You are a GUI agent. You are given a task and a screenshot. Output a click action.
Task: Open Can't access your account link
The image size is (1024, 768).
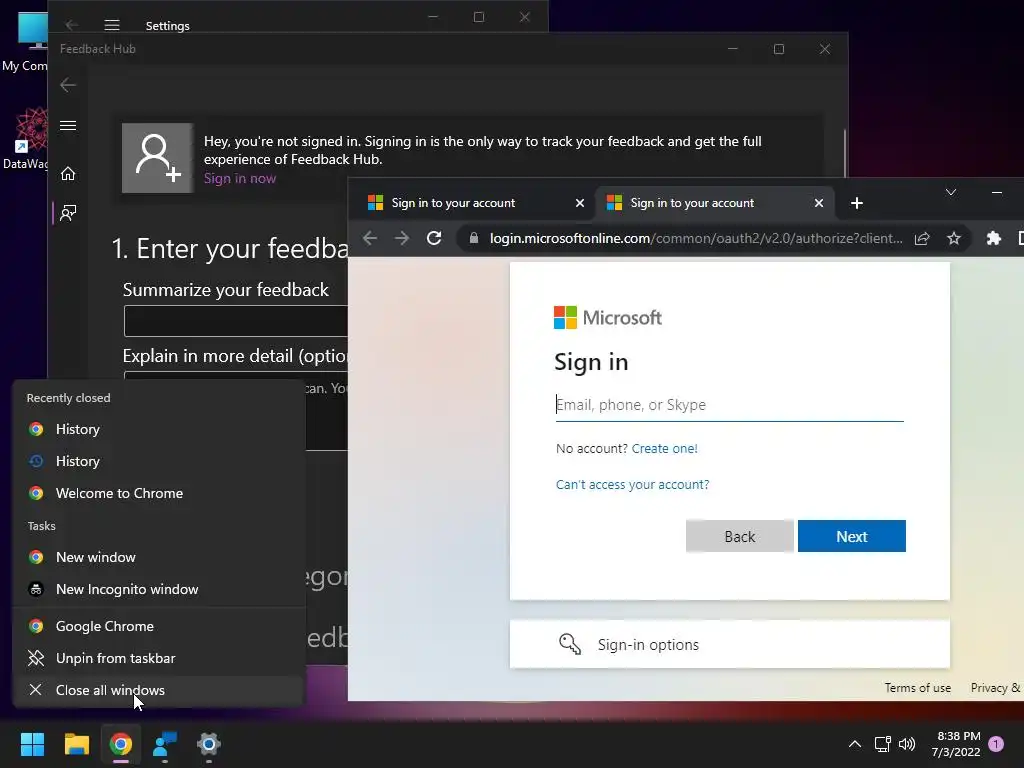632,485
